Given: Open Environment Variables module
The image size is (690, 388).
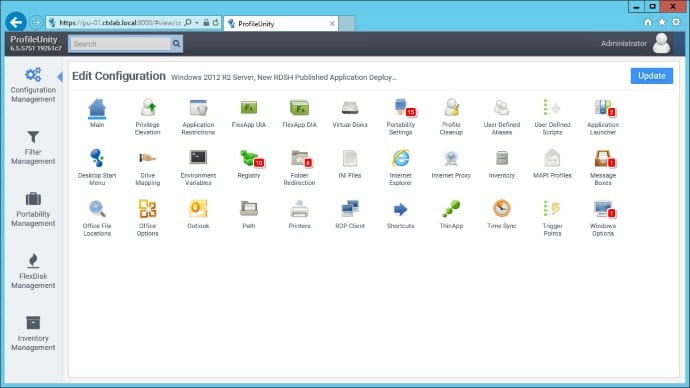Looking at the screenshot, I should (x=198, y=167).
